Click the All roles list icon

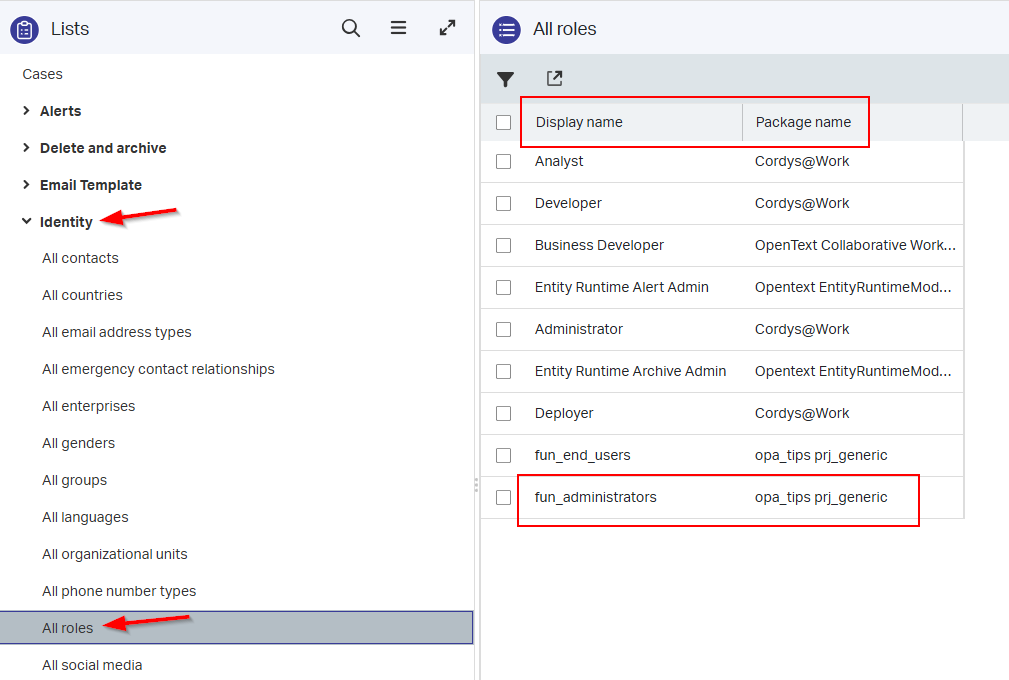[x=507, y=30]
